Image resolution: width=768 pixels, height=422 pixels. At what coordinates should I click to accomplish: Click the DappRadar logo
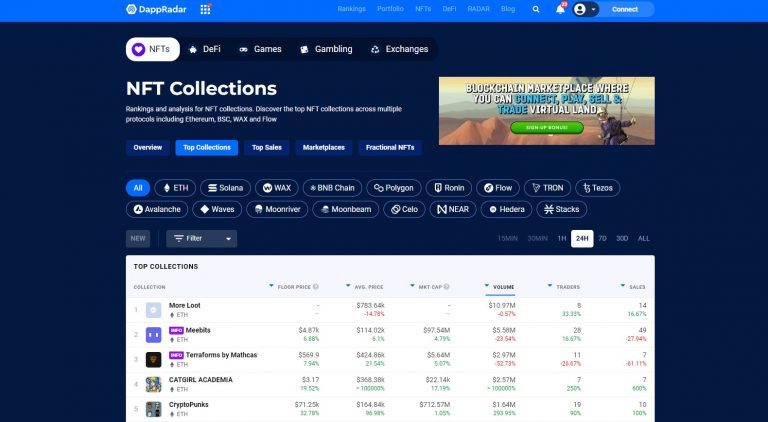coord(157,9)
